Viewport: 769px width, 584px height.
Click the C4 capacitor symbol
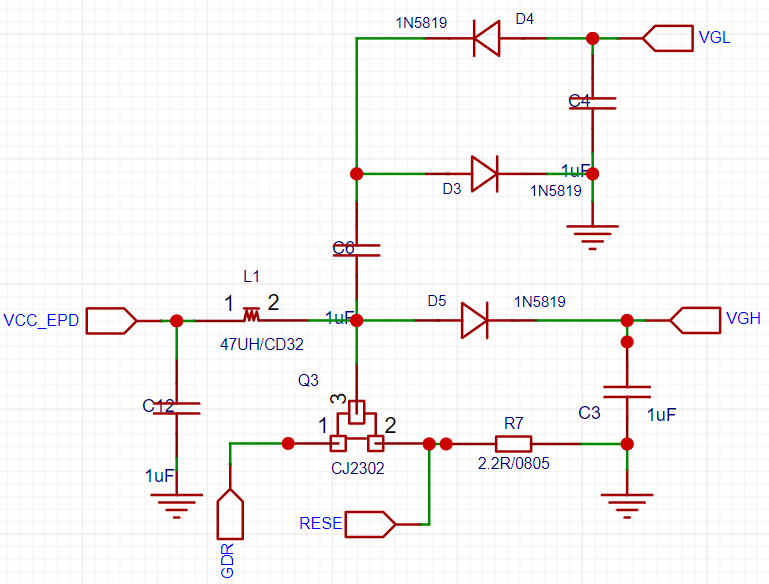click(592, 103)
